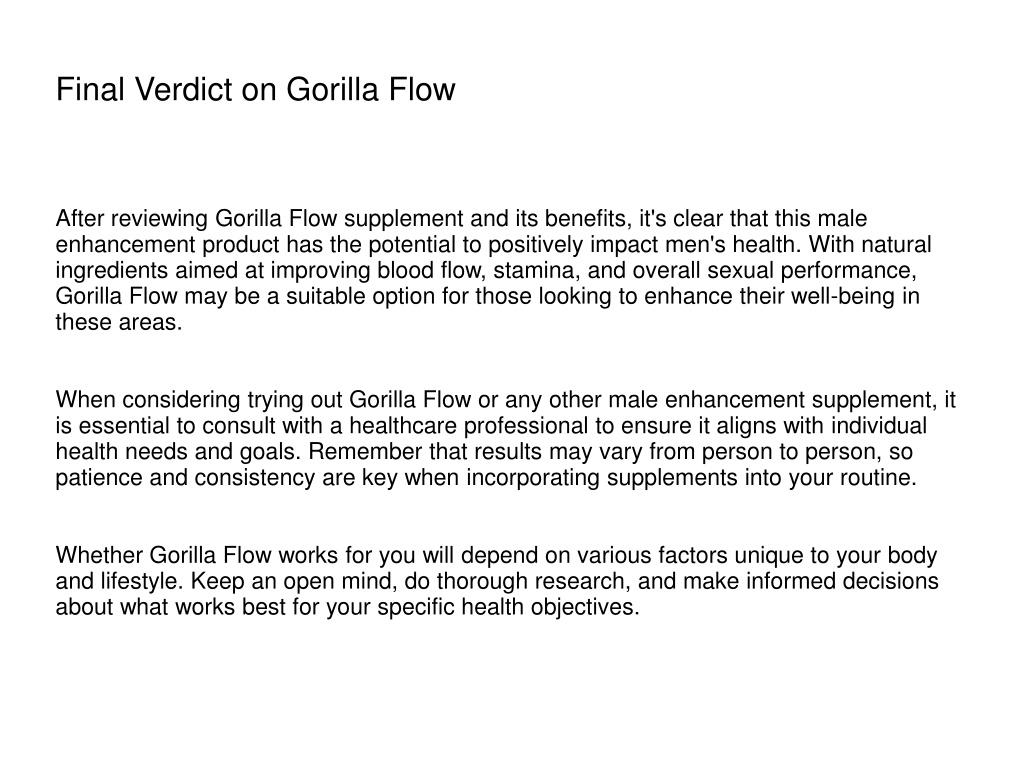Click the first paragraph starting 'After reviewing'

click(493, 270)
